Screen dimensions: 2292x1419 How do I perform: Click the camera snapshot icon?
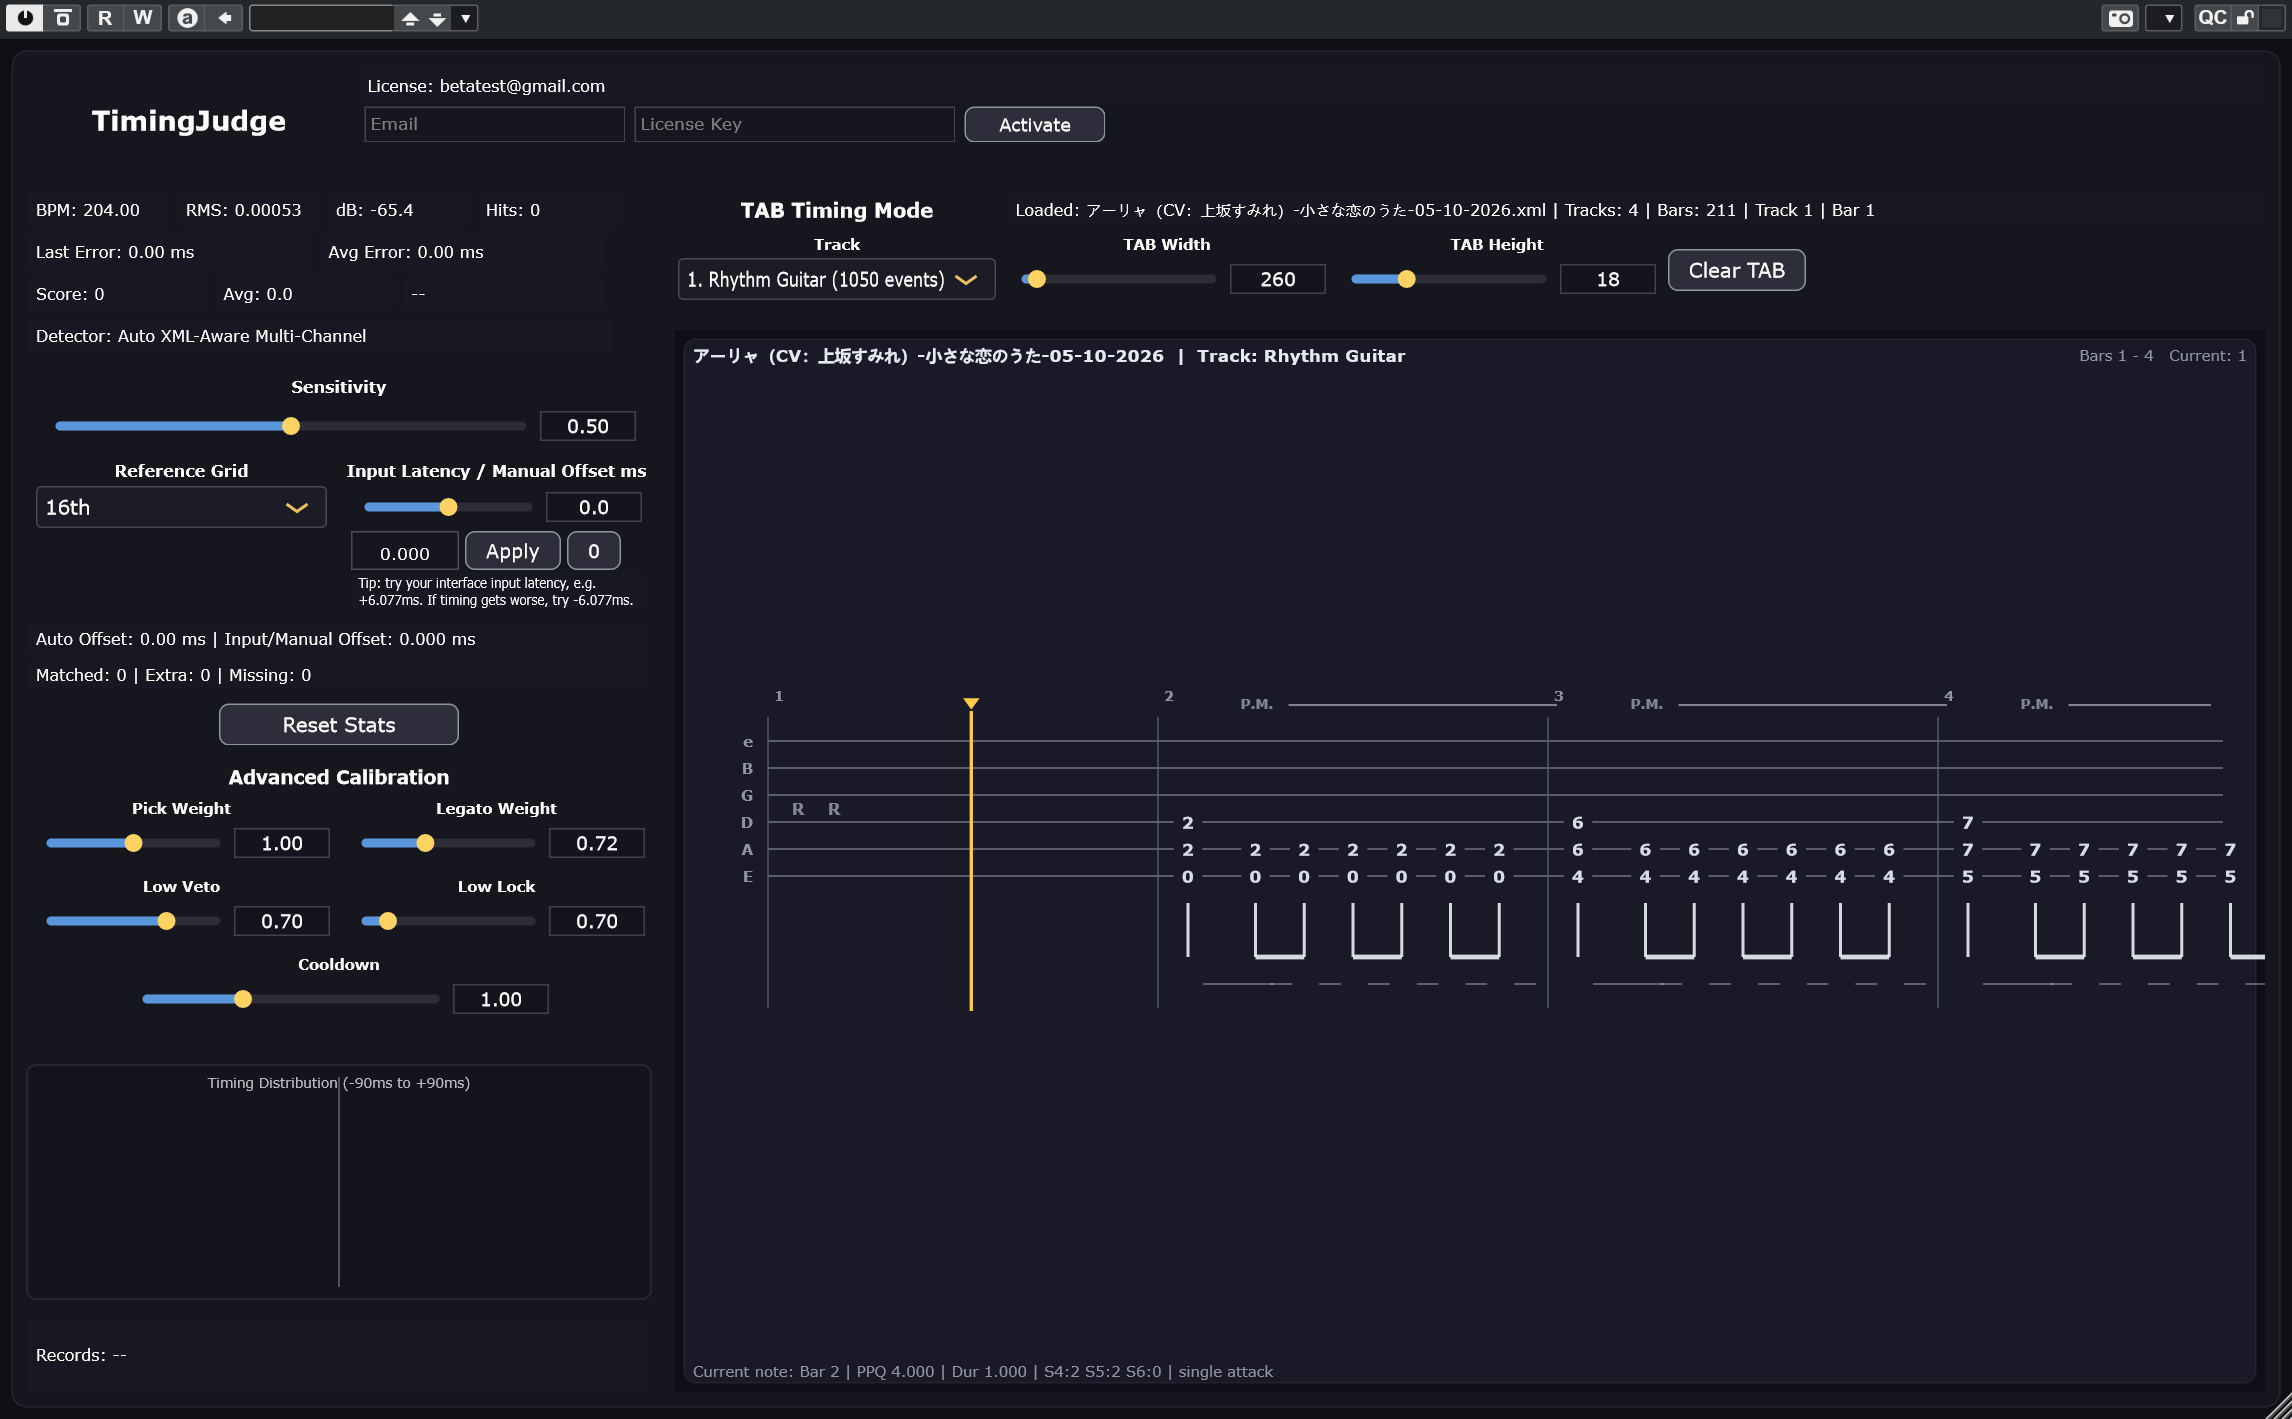[2120, 18]
